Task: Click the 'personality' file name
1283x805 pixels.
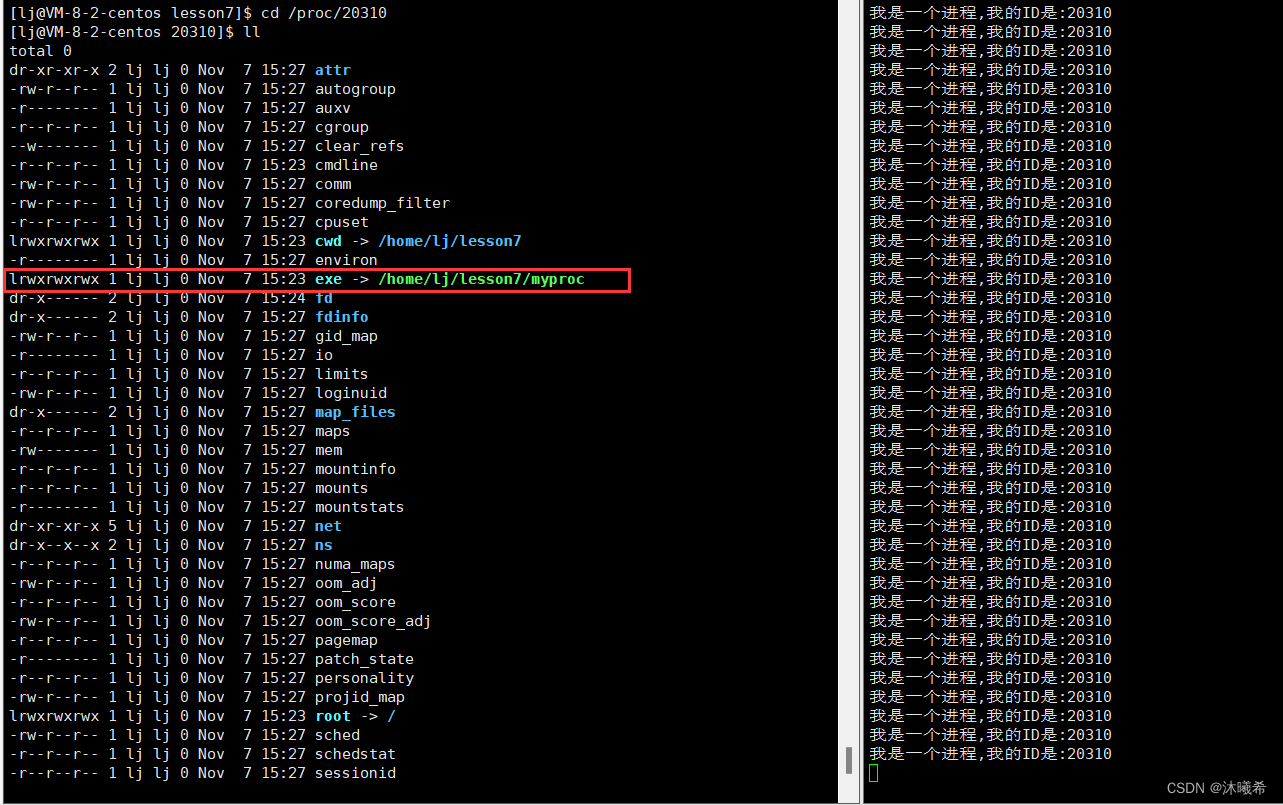Action: click(364, 678)
